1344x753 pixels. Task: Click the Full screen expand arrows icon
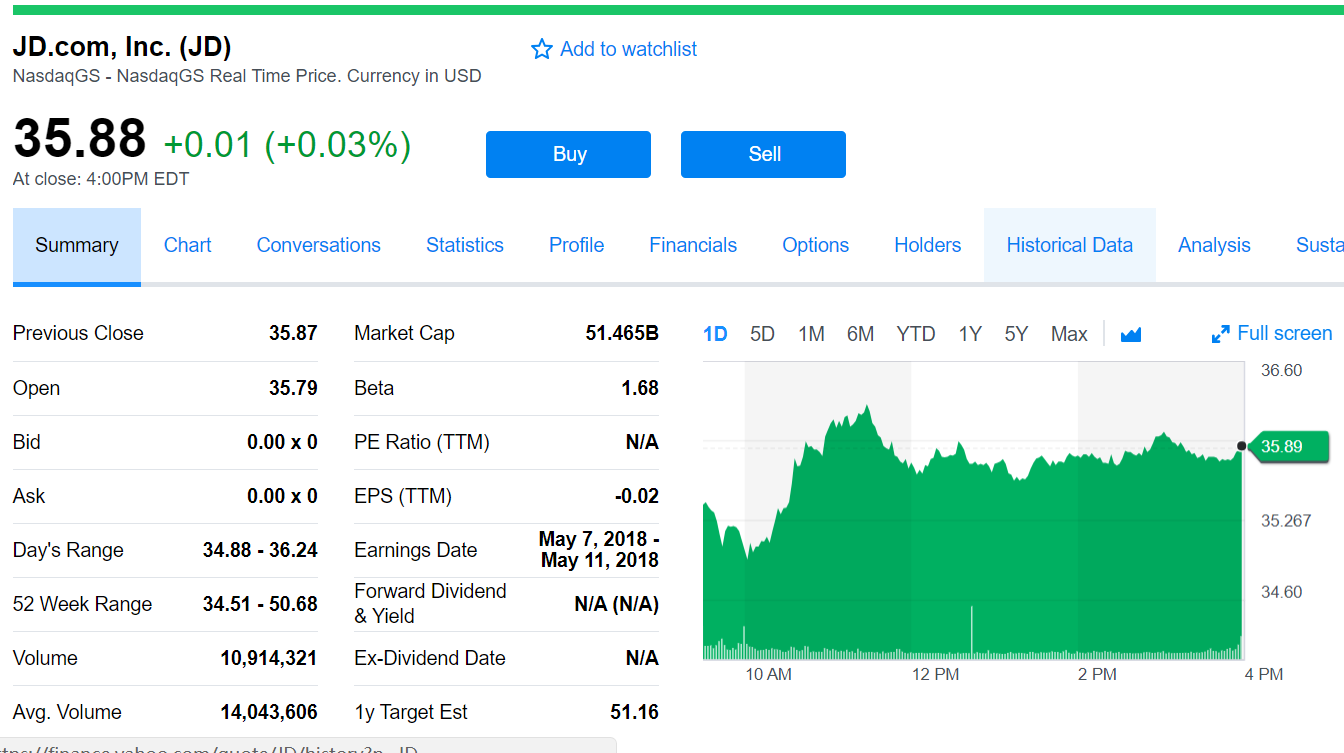click(1220, 334)
